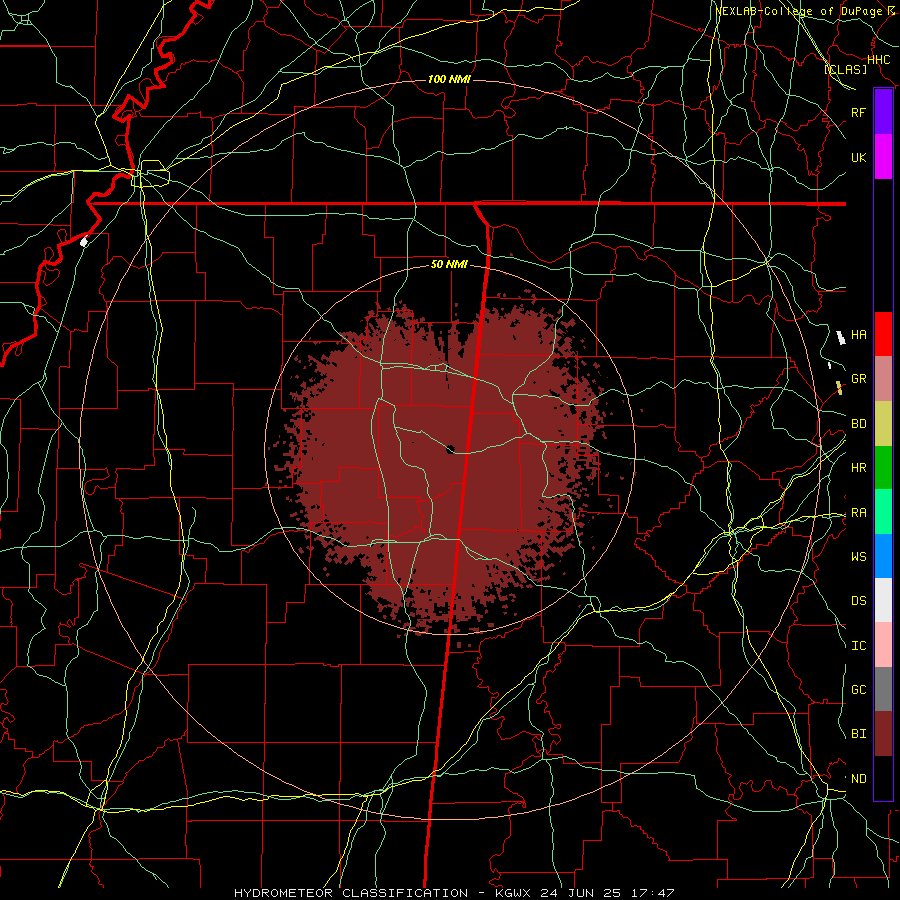The height and width of the screenshot is (900, 900).
Task: Click the UK legend label
Action: point(858,157)
